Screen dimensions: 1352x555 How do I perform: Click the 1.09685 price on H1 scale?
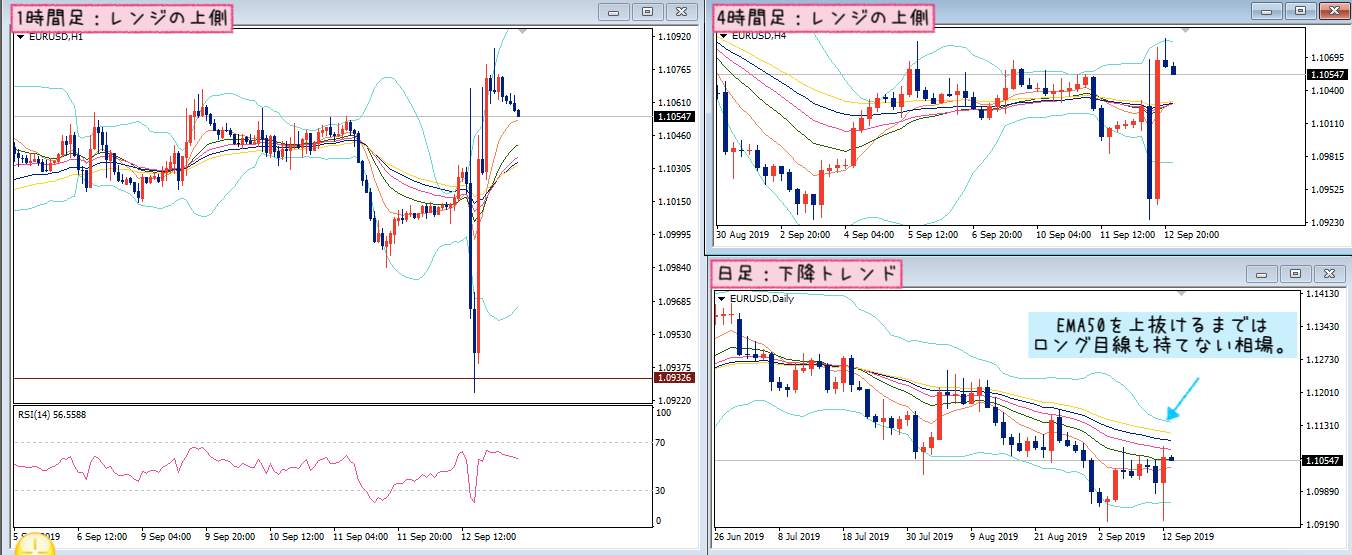click(675, 301)
